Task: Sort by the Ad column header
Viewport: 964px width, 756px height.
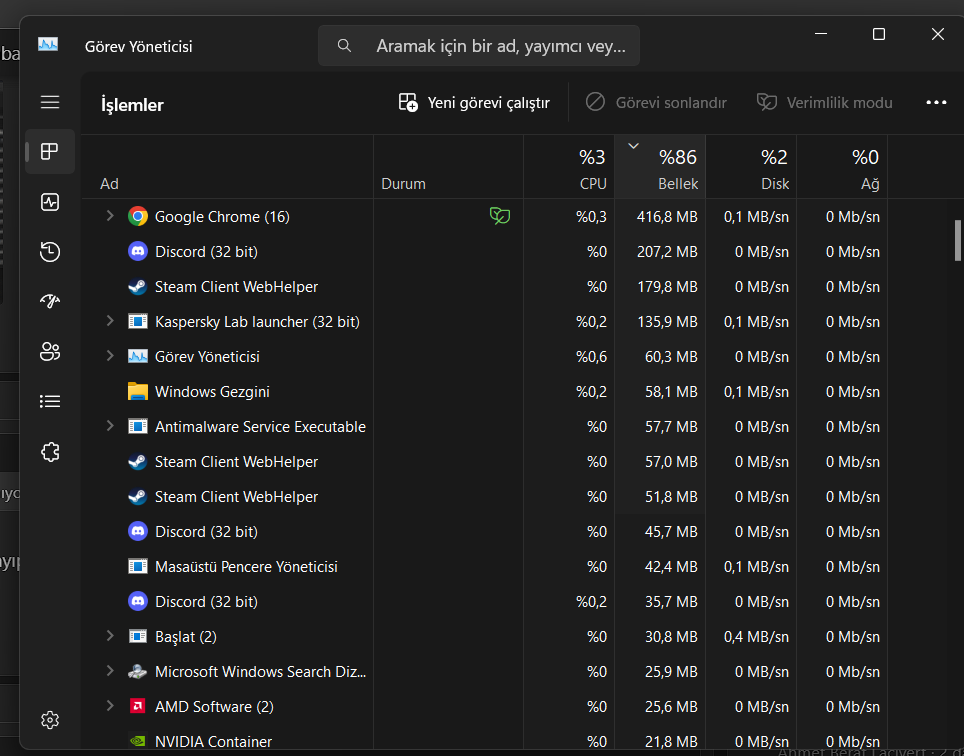Action: 227,167
